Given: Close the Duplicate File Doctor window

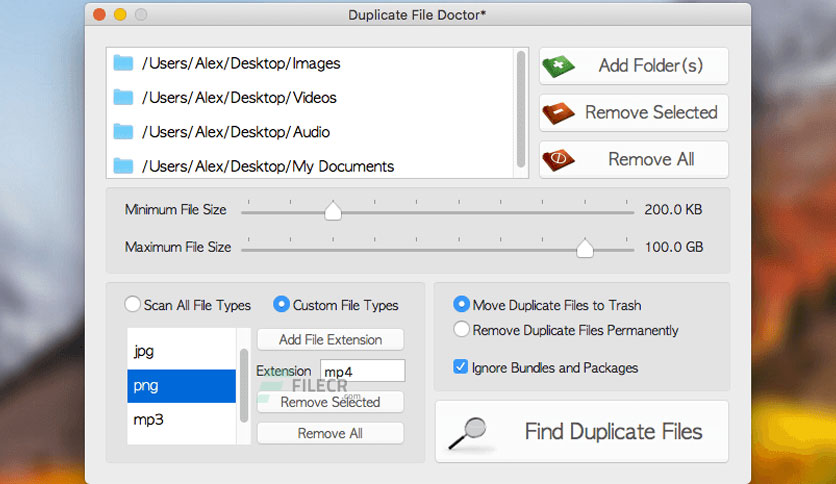Looking at the screenshot, I should click(x=99, y=14).
